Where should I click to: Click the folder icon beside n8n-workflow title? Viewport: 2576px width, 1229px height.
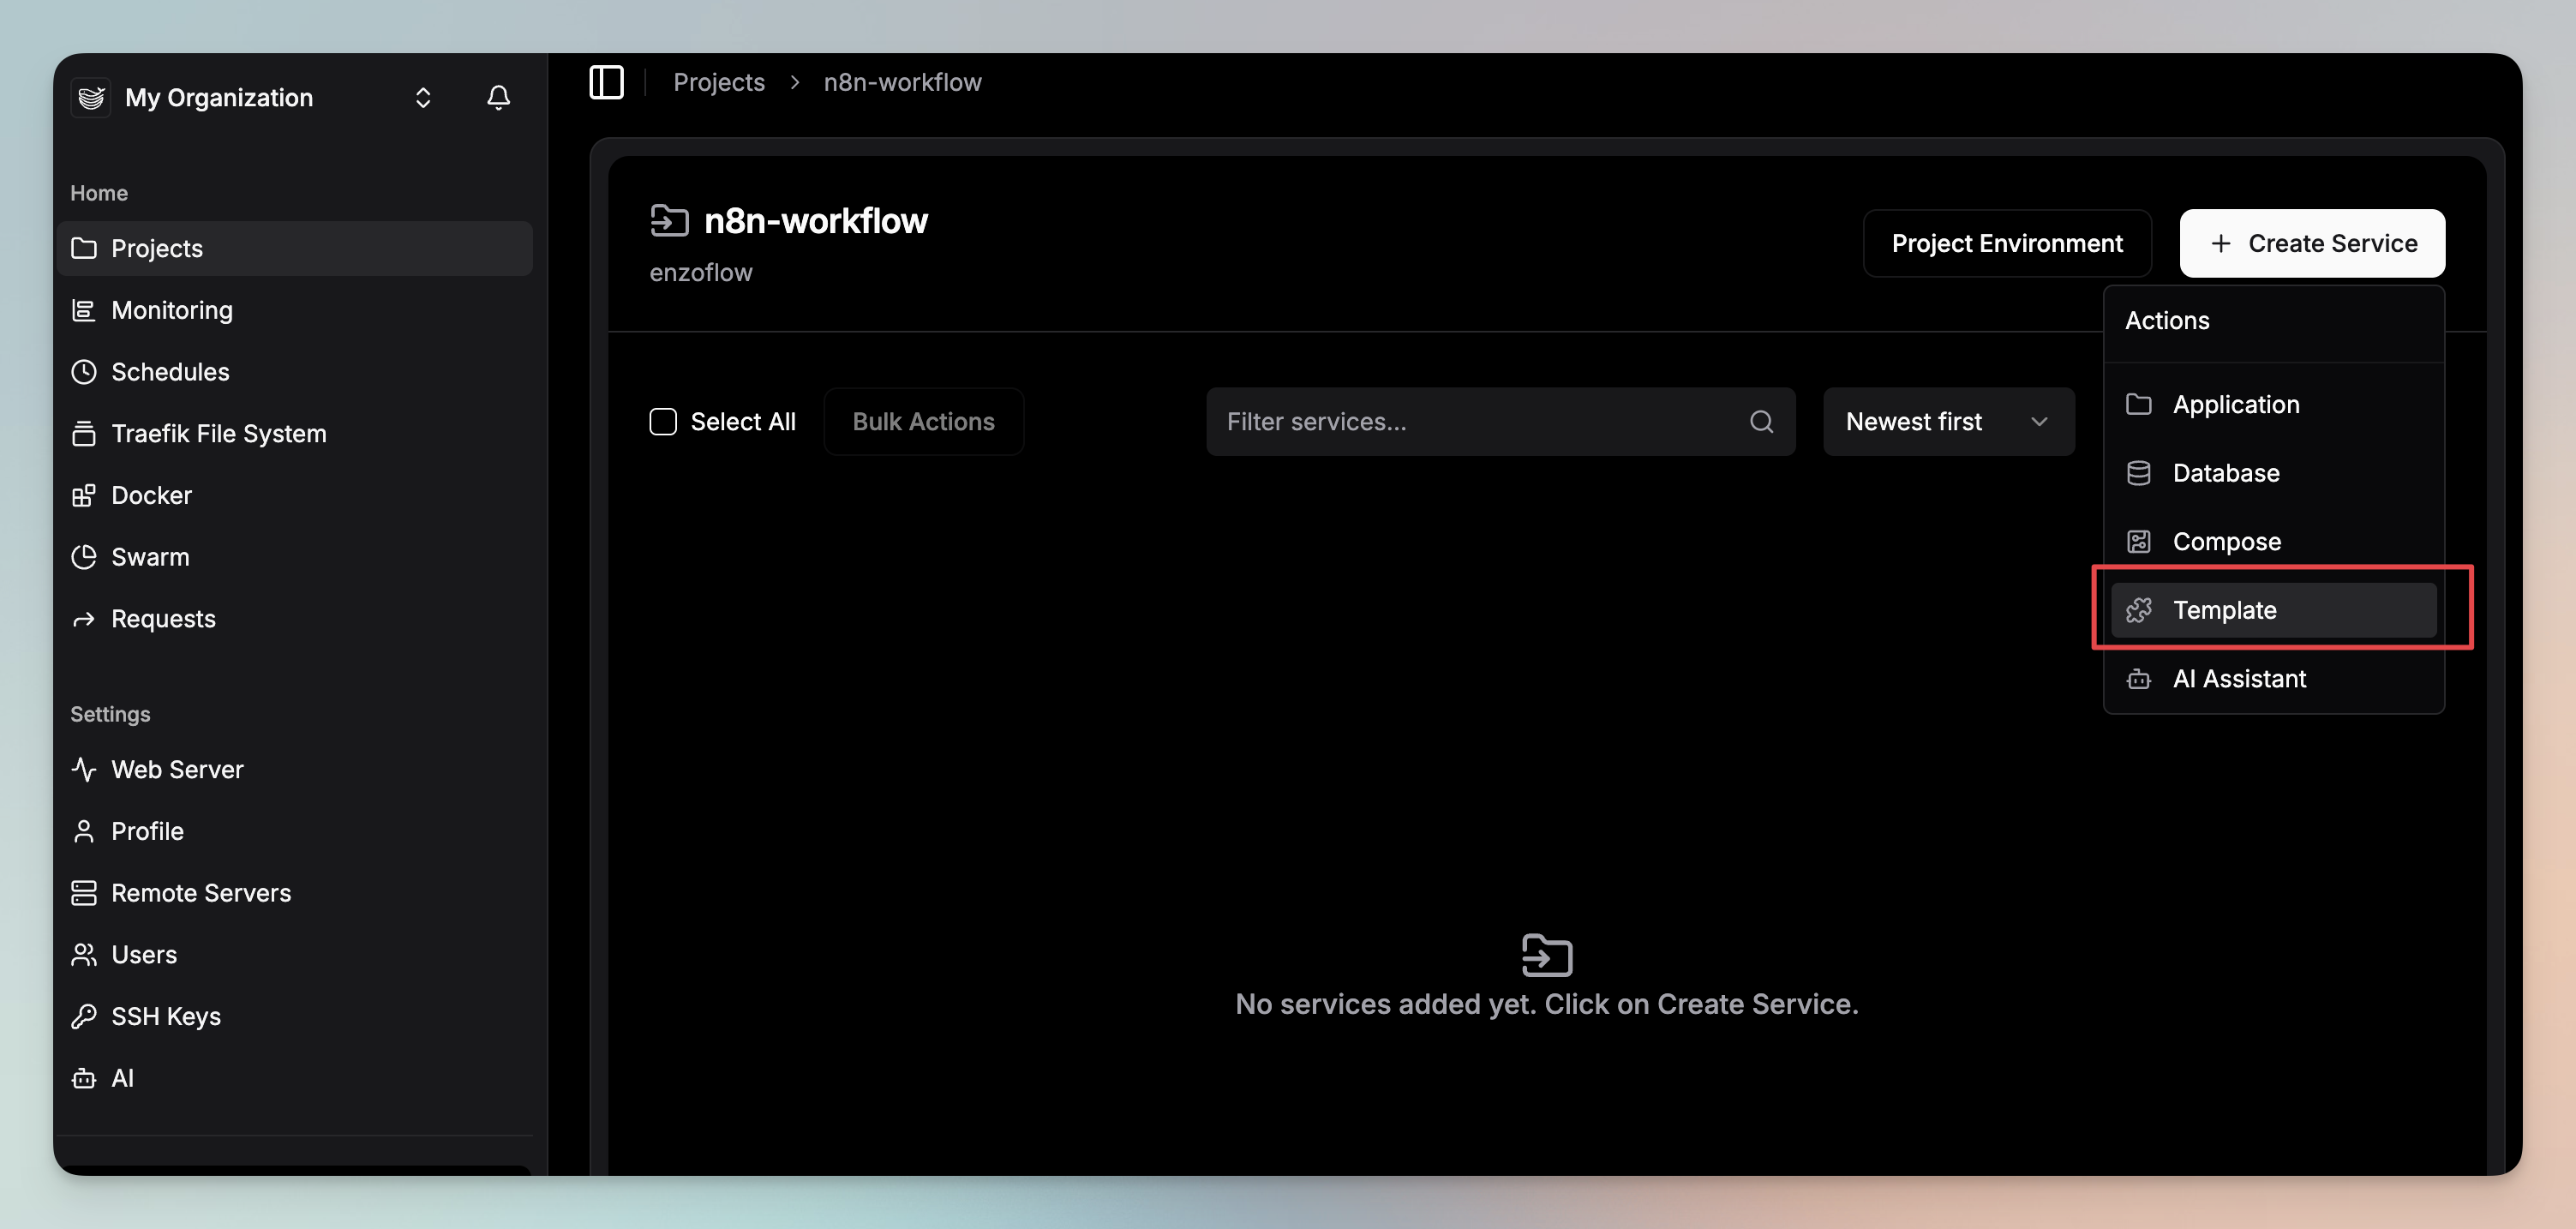tap(669, 220)
